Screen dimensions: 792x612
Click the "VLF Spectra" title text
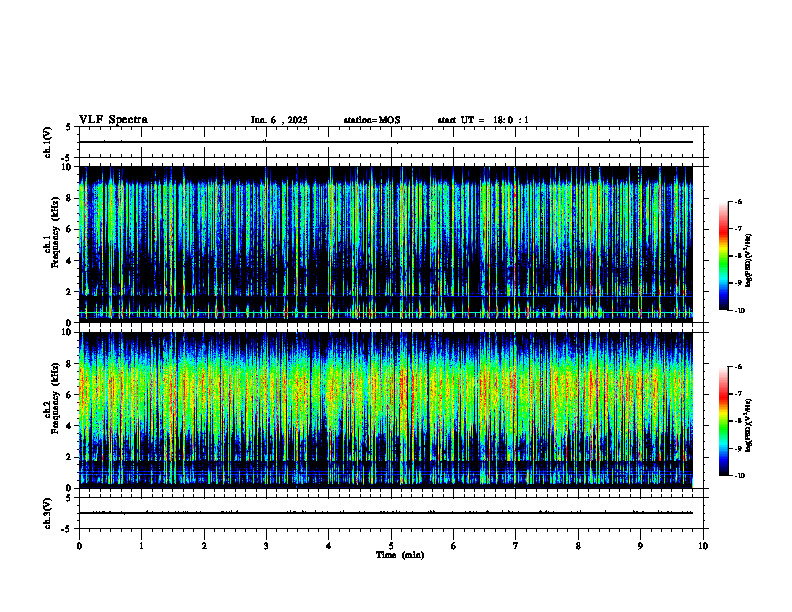[113, 120]
